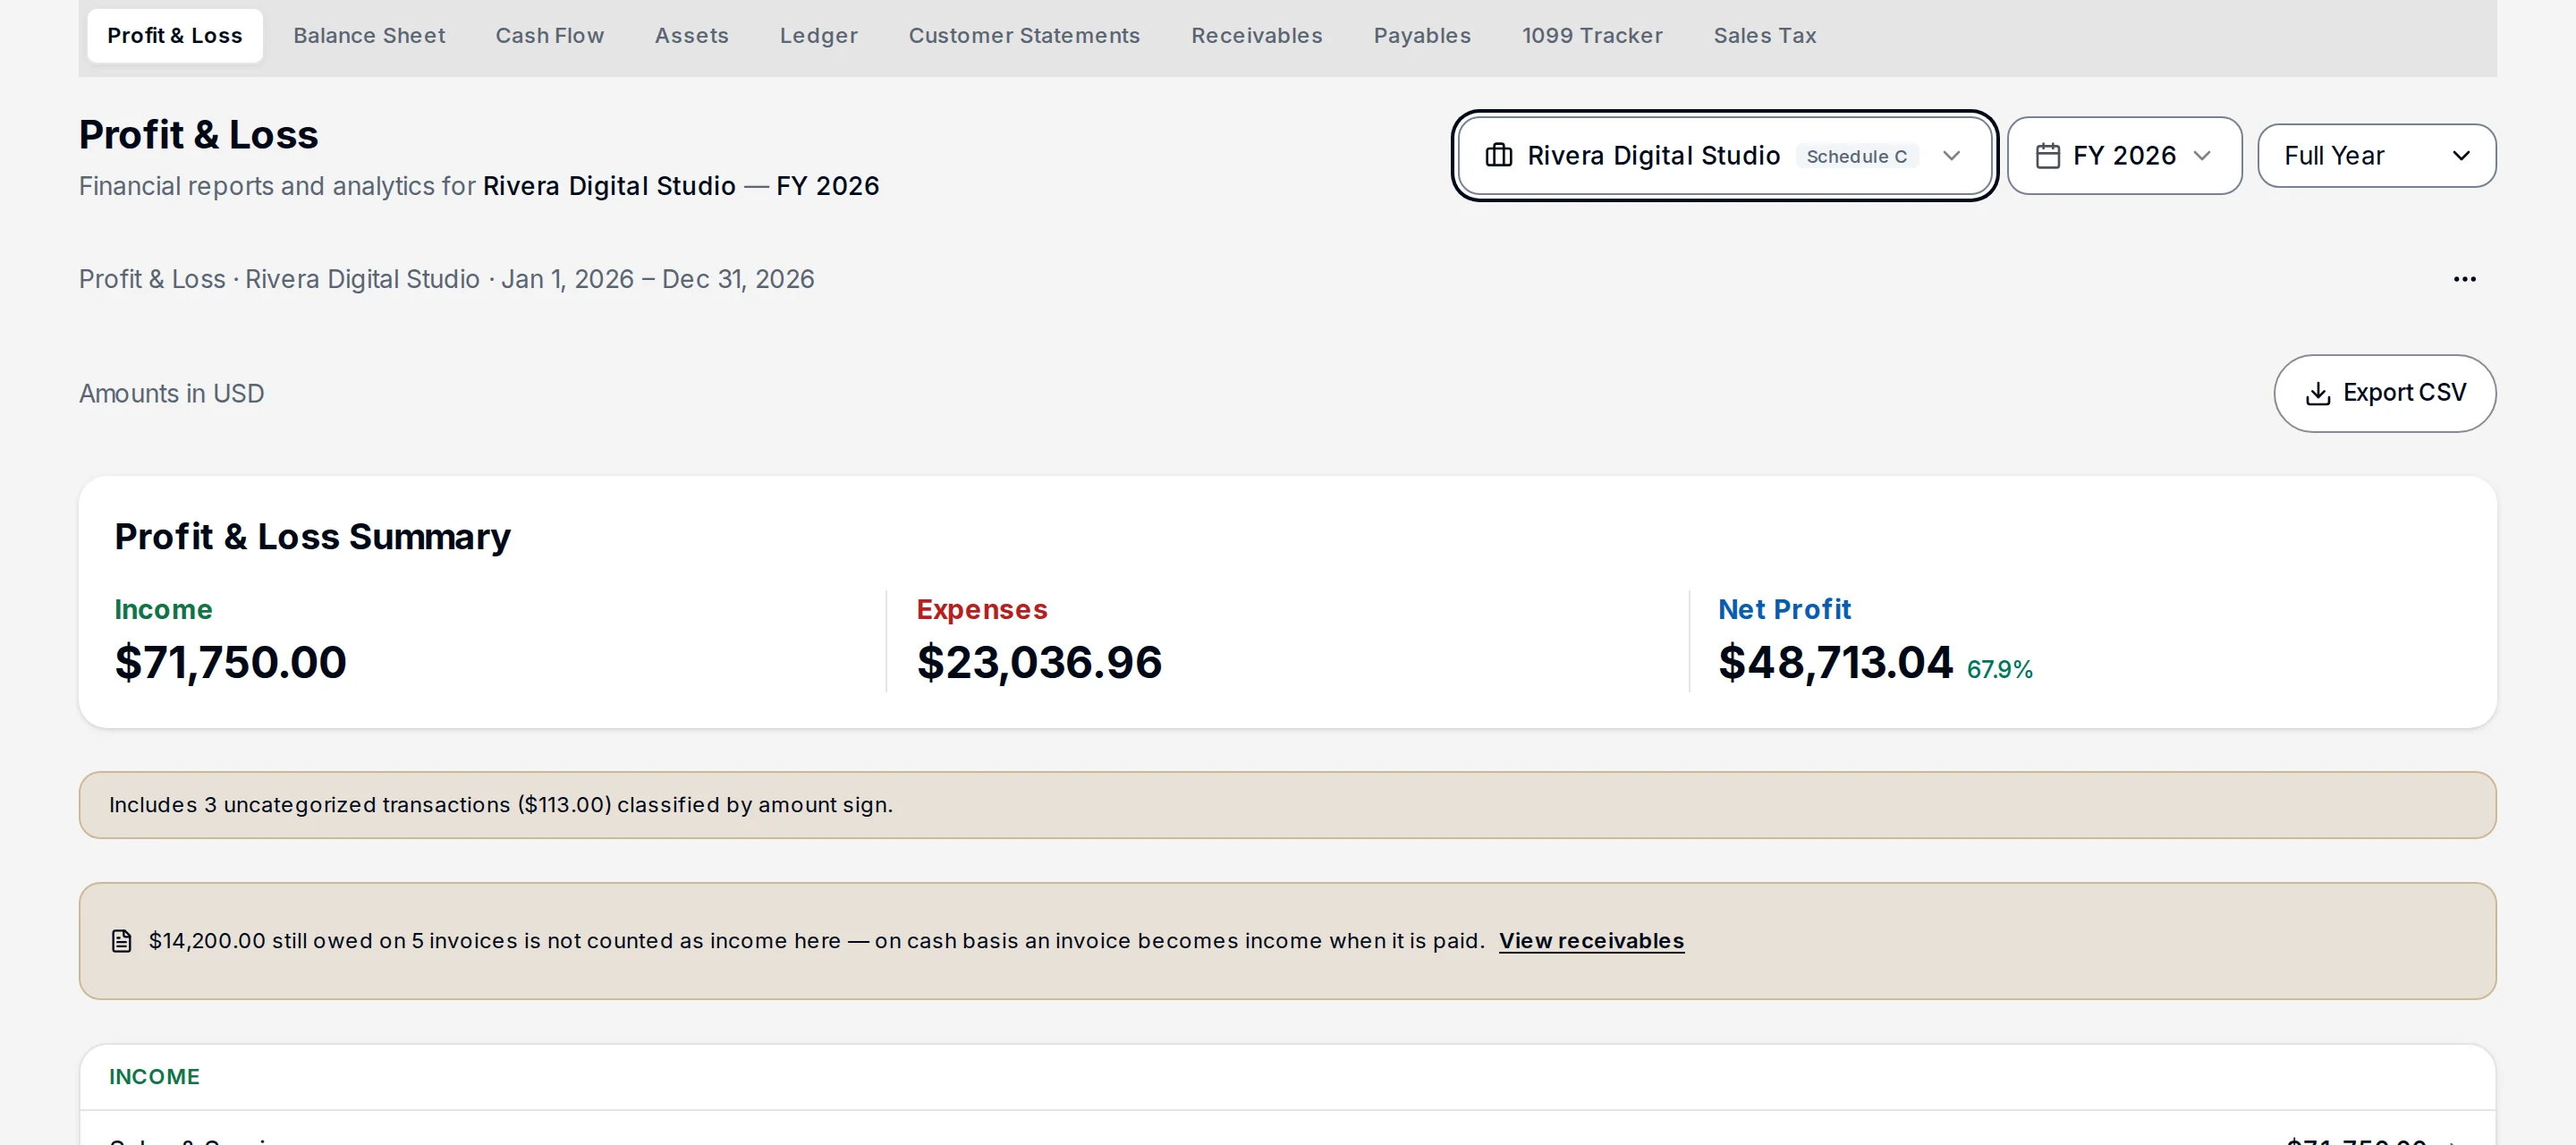Go to the Customer Statements tab
The height and width of the screenshot is (1145, 2576).
pyautogui.click(x=1024, y=36)
